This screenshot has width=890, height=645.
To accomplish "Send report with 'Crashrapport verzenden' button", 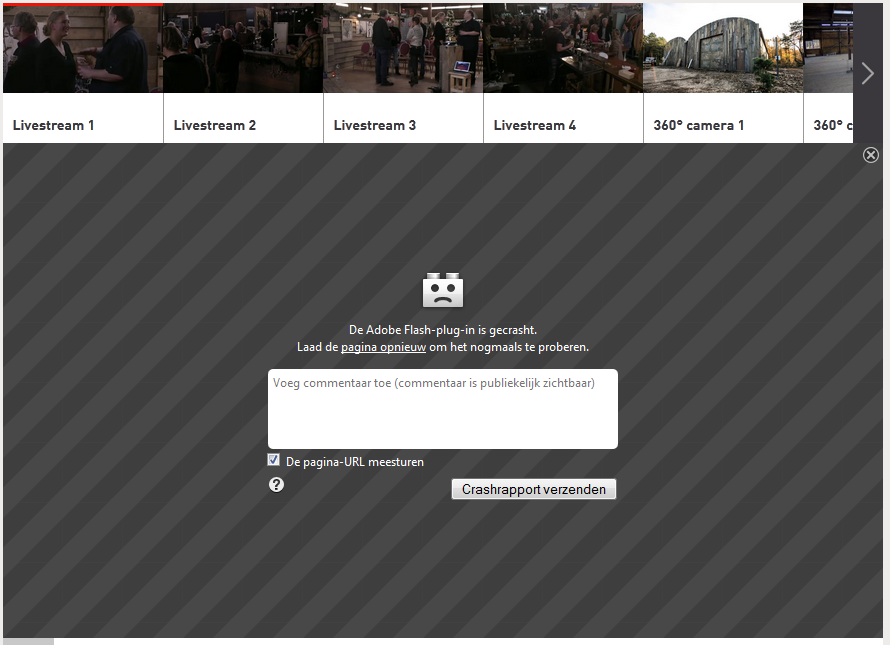I will (534, 489).
